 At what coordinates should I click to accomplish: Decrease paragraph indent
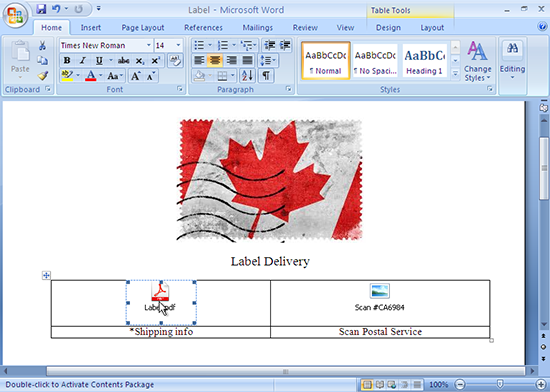tap(269, 45)
